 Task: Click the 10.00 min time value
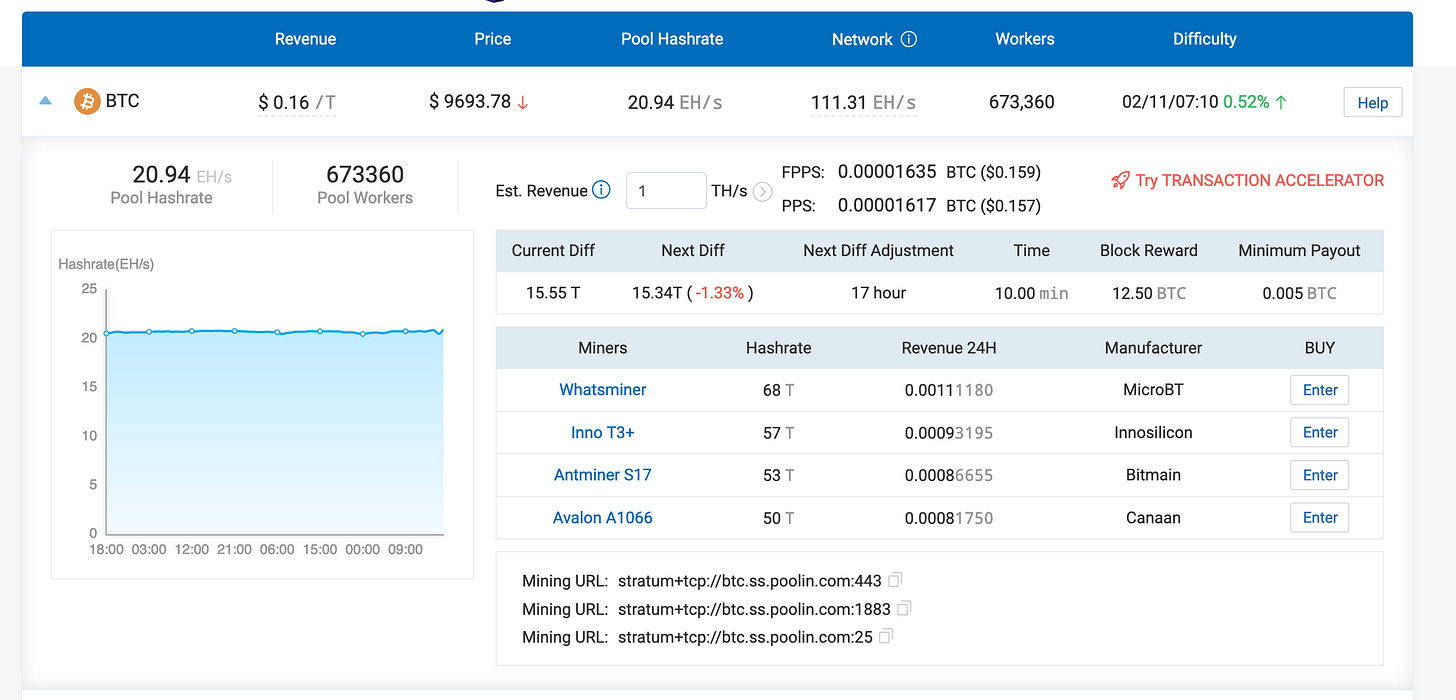click(1031, 293)
